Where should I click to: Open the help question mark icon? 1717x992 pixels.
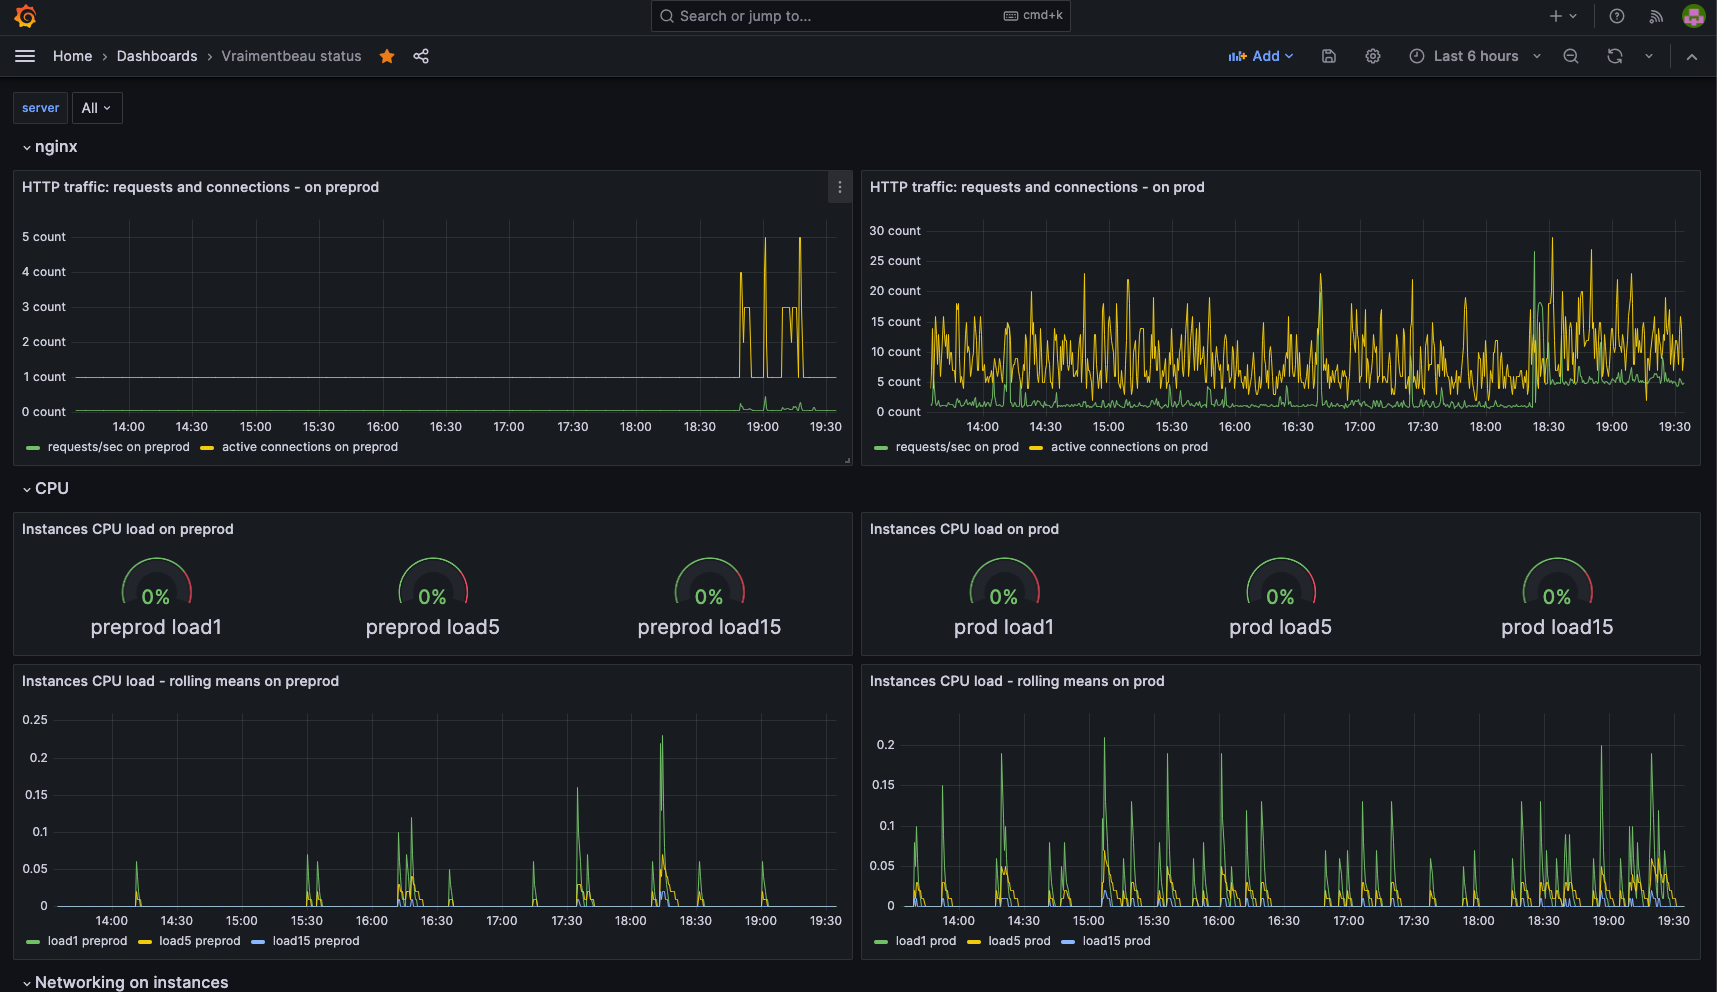[1617, 16]
